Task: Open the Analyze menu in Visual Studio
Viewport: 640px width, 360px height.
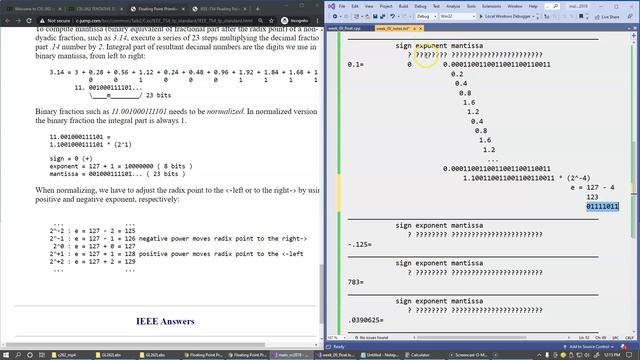Action: 453,6
